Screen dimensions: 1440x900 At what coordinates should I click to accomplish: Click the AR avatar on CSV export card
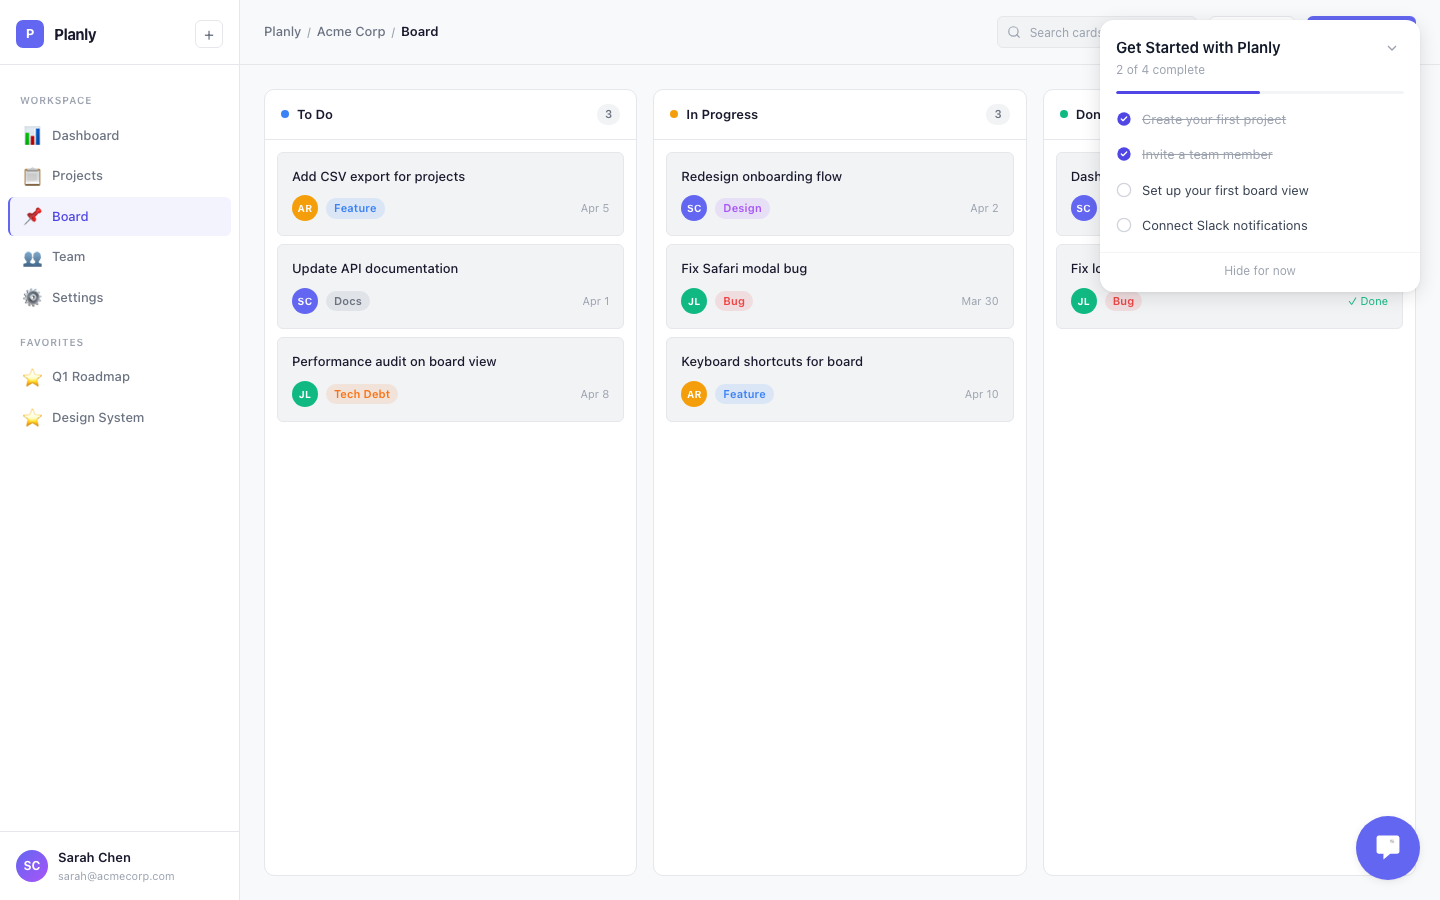tap(305, 208)
